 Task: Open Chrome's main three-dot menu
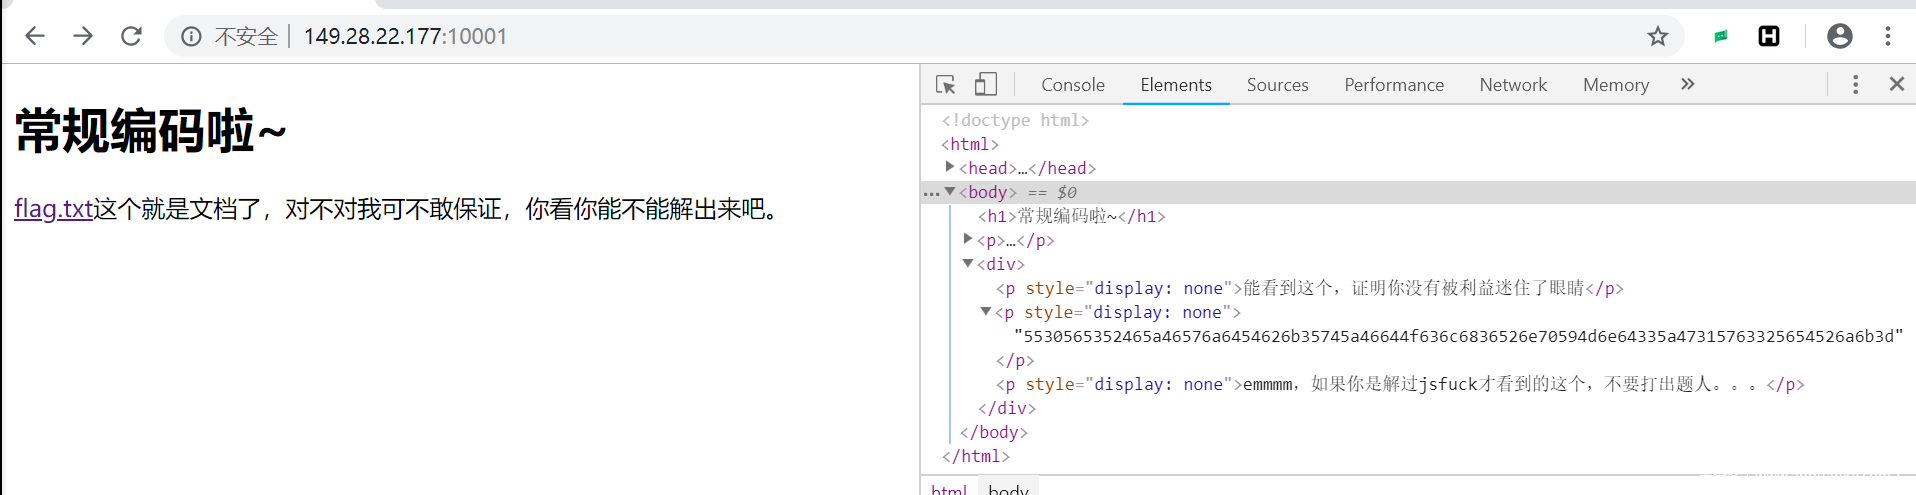(x=1888, y=36)
